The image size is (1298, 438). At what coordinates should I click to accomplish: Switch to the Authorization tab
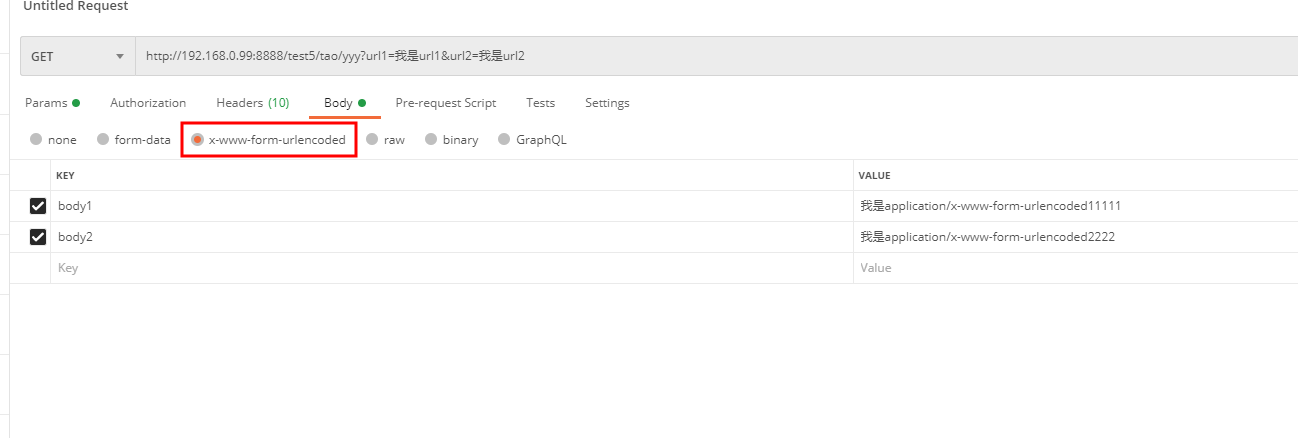(148, 103)
